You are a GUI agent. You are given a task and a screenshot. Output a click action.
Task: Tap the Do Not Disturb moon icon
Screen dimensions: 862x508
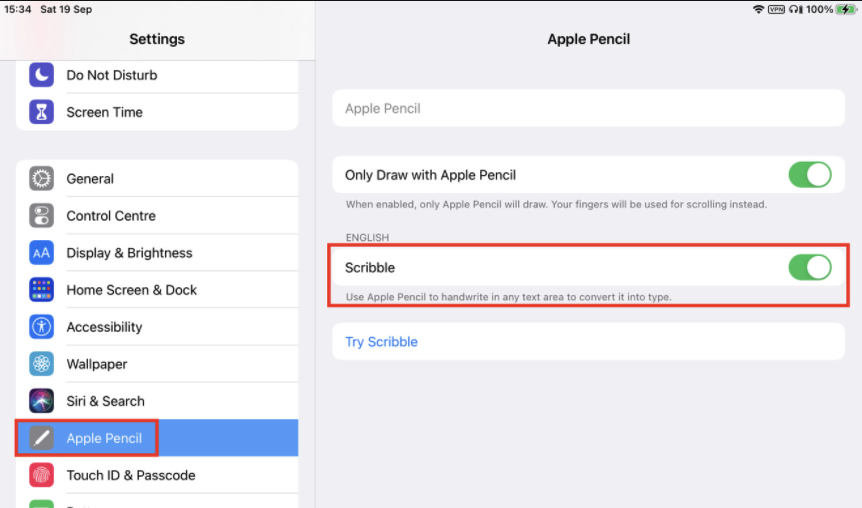(x=41, y=75)
